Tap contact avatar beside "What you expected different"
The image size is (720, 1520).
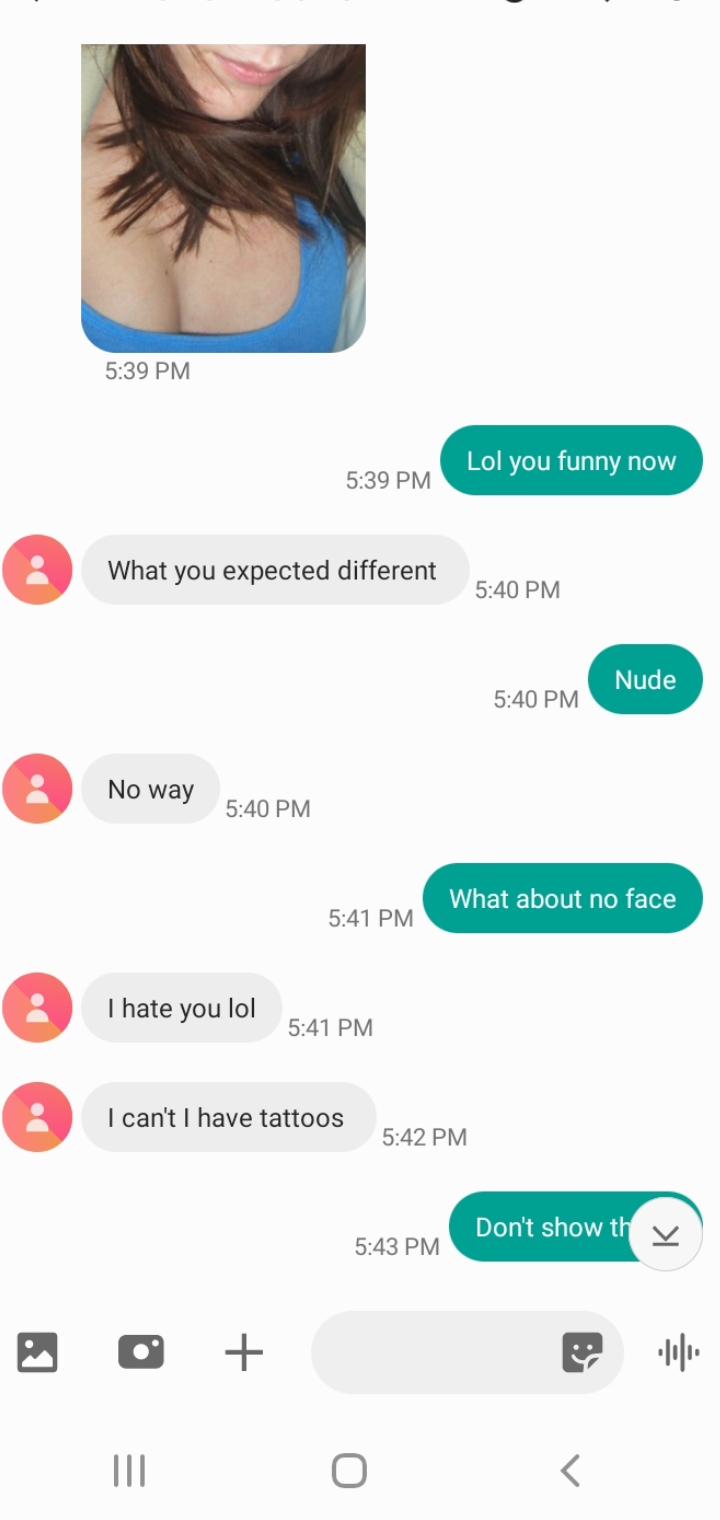37,570
